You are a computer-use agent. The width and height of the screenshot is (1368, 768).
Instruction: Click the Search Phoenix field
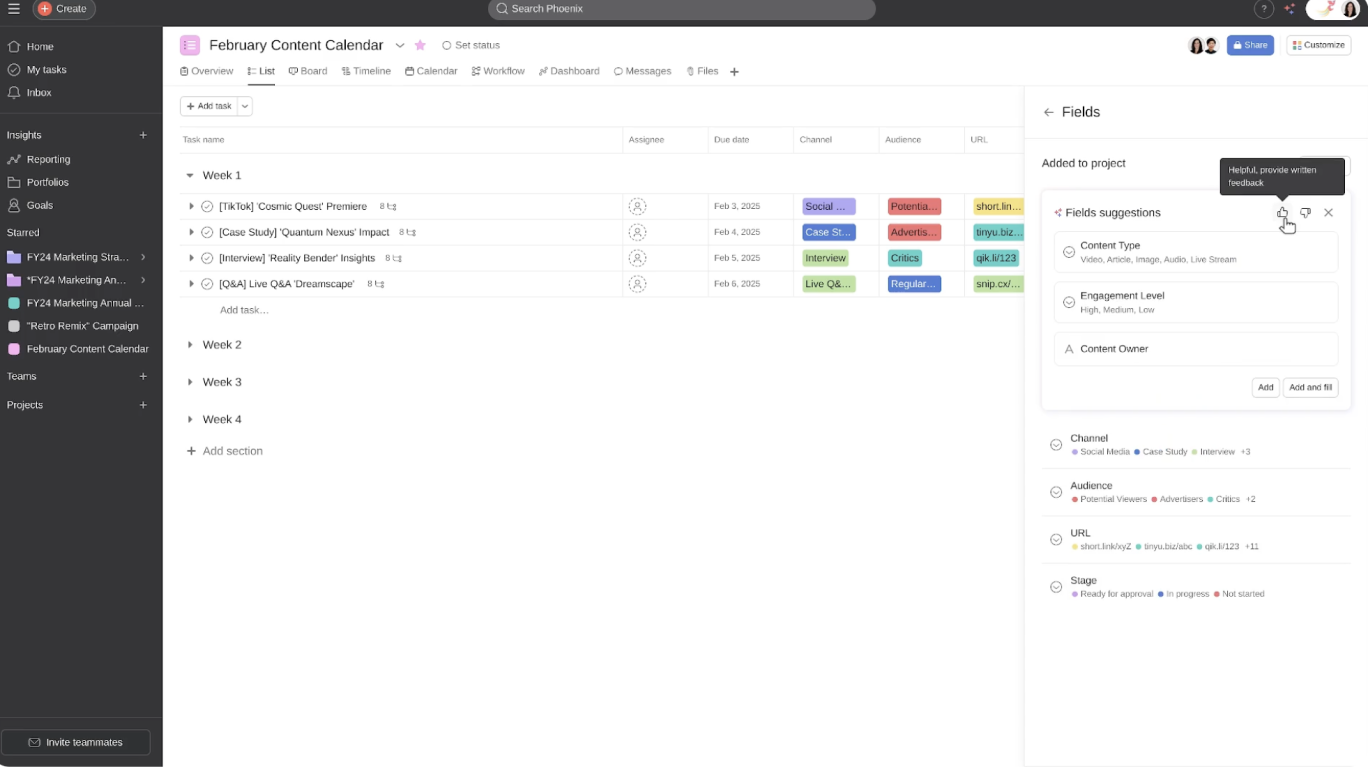click(680, 8)
